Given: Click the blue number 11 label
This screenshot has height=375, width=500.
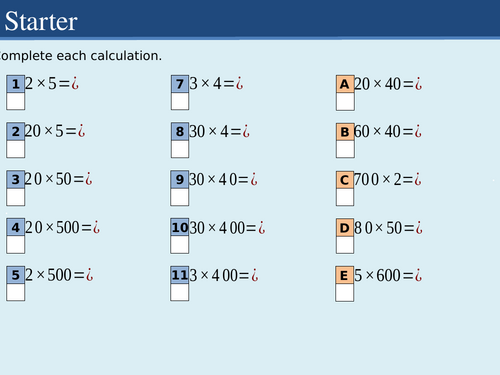Looking at the screenshot, I should click(180, 275).
